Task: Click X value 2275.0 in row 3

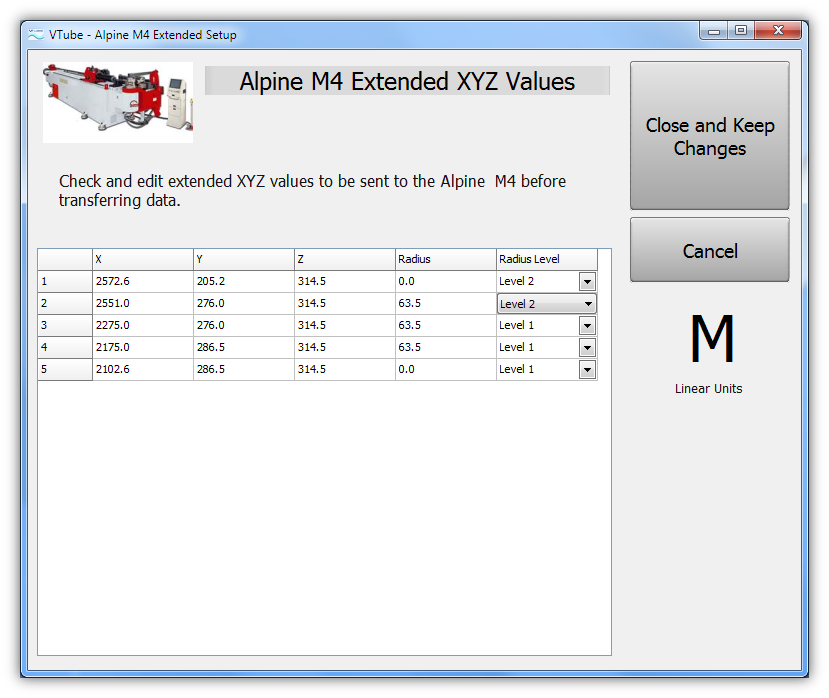Action: [x=142, y=326]
